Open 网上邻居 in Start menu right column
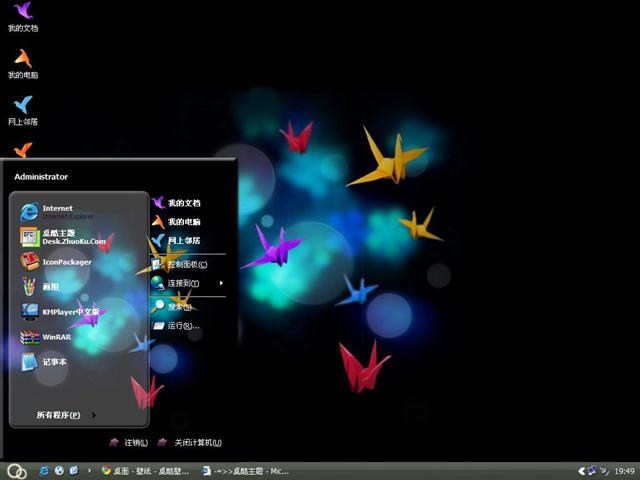The height and width of the screenshot is (480, 640). tap(176, 240)
